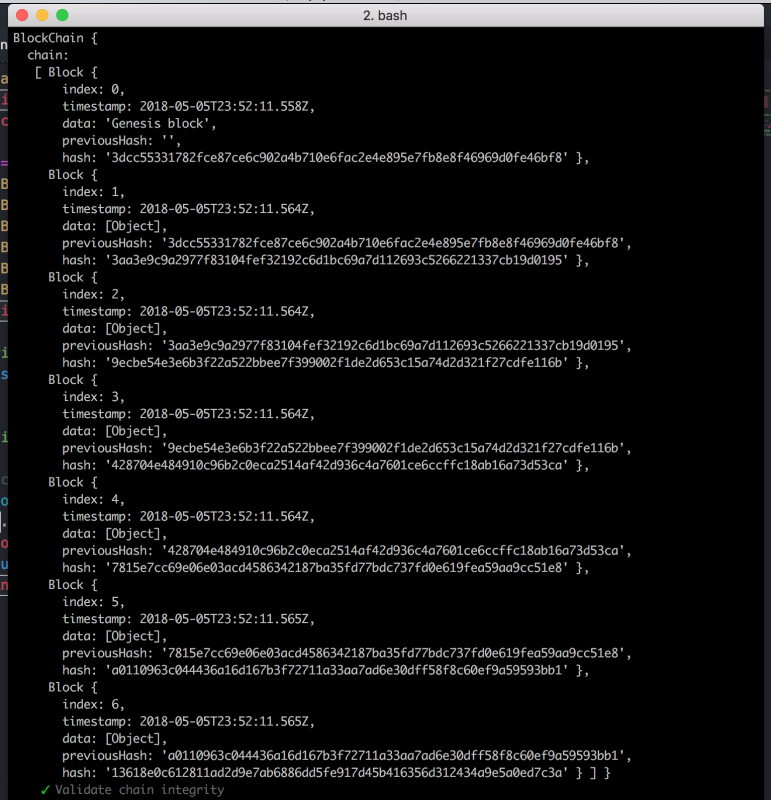Click the "2. bash" window title

(384, 16)
